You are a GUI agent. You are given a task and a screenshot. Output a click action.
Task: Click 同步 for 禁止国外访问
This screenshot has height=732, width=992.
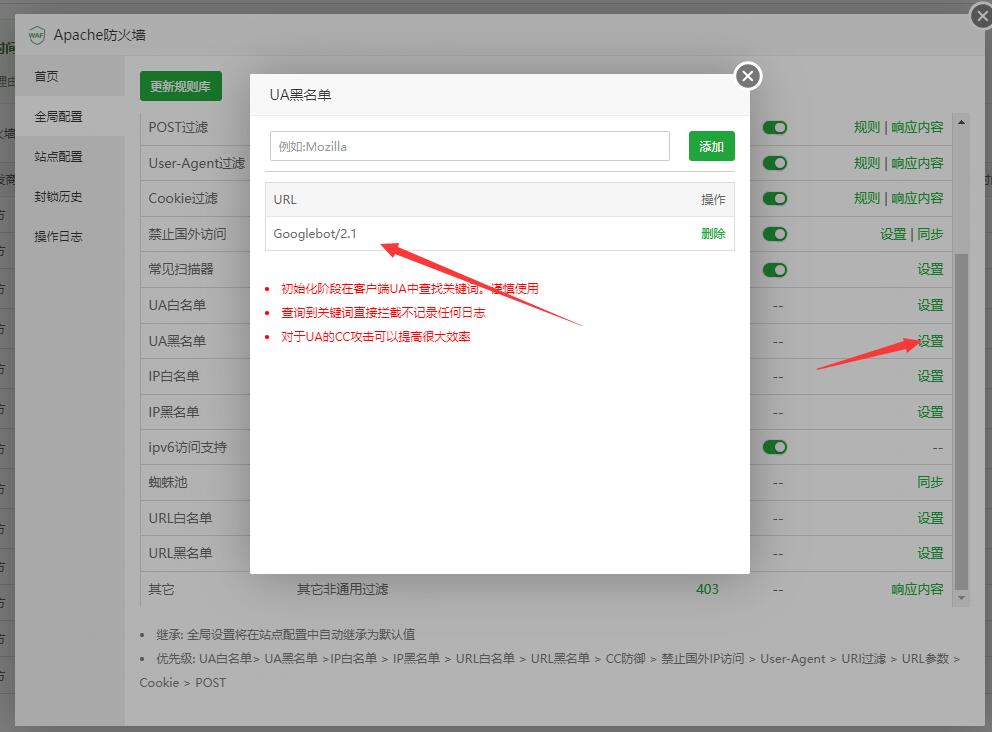(x=931, y=234)
